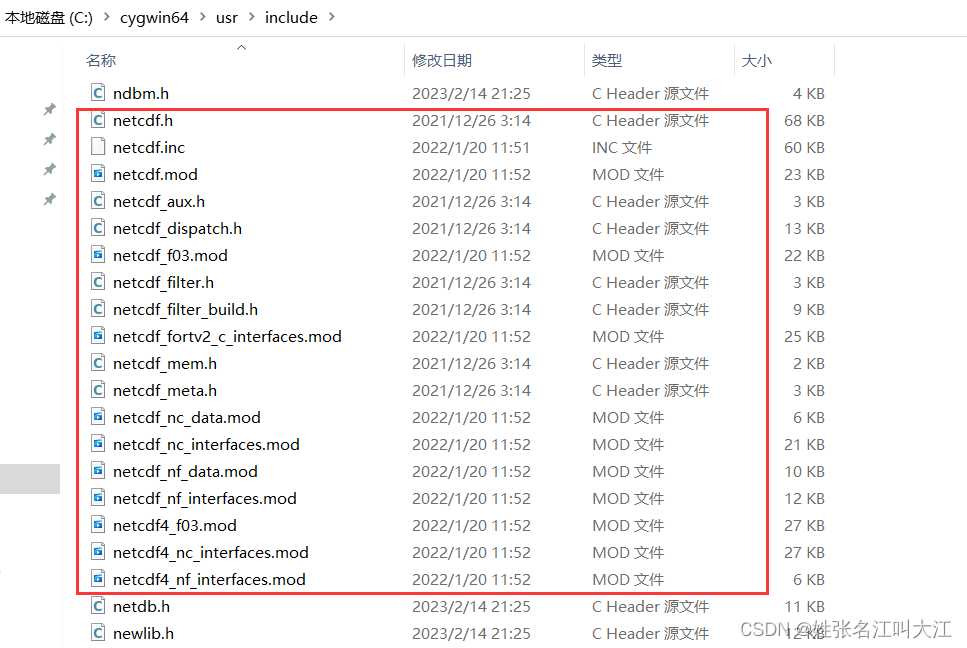Unpin the topmost quick access item

click(50, 109)
